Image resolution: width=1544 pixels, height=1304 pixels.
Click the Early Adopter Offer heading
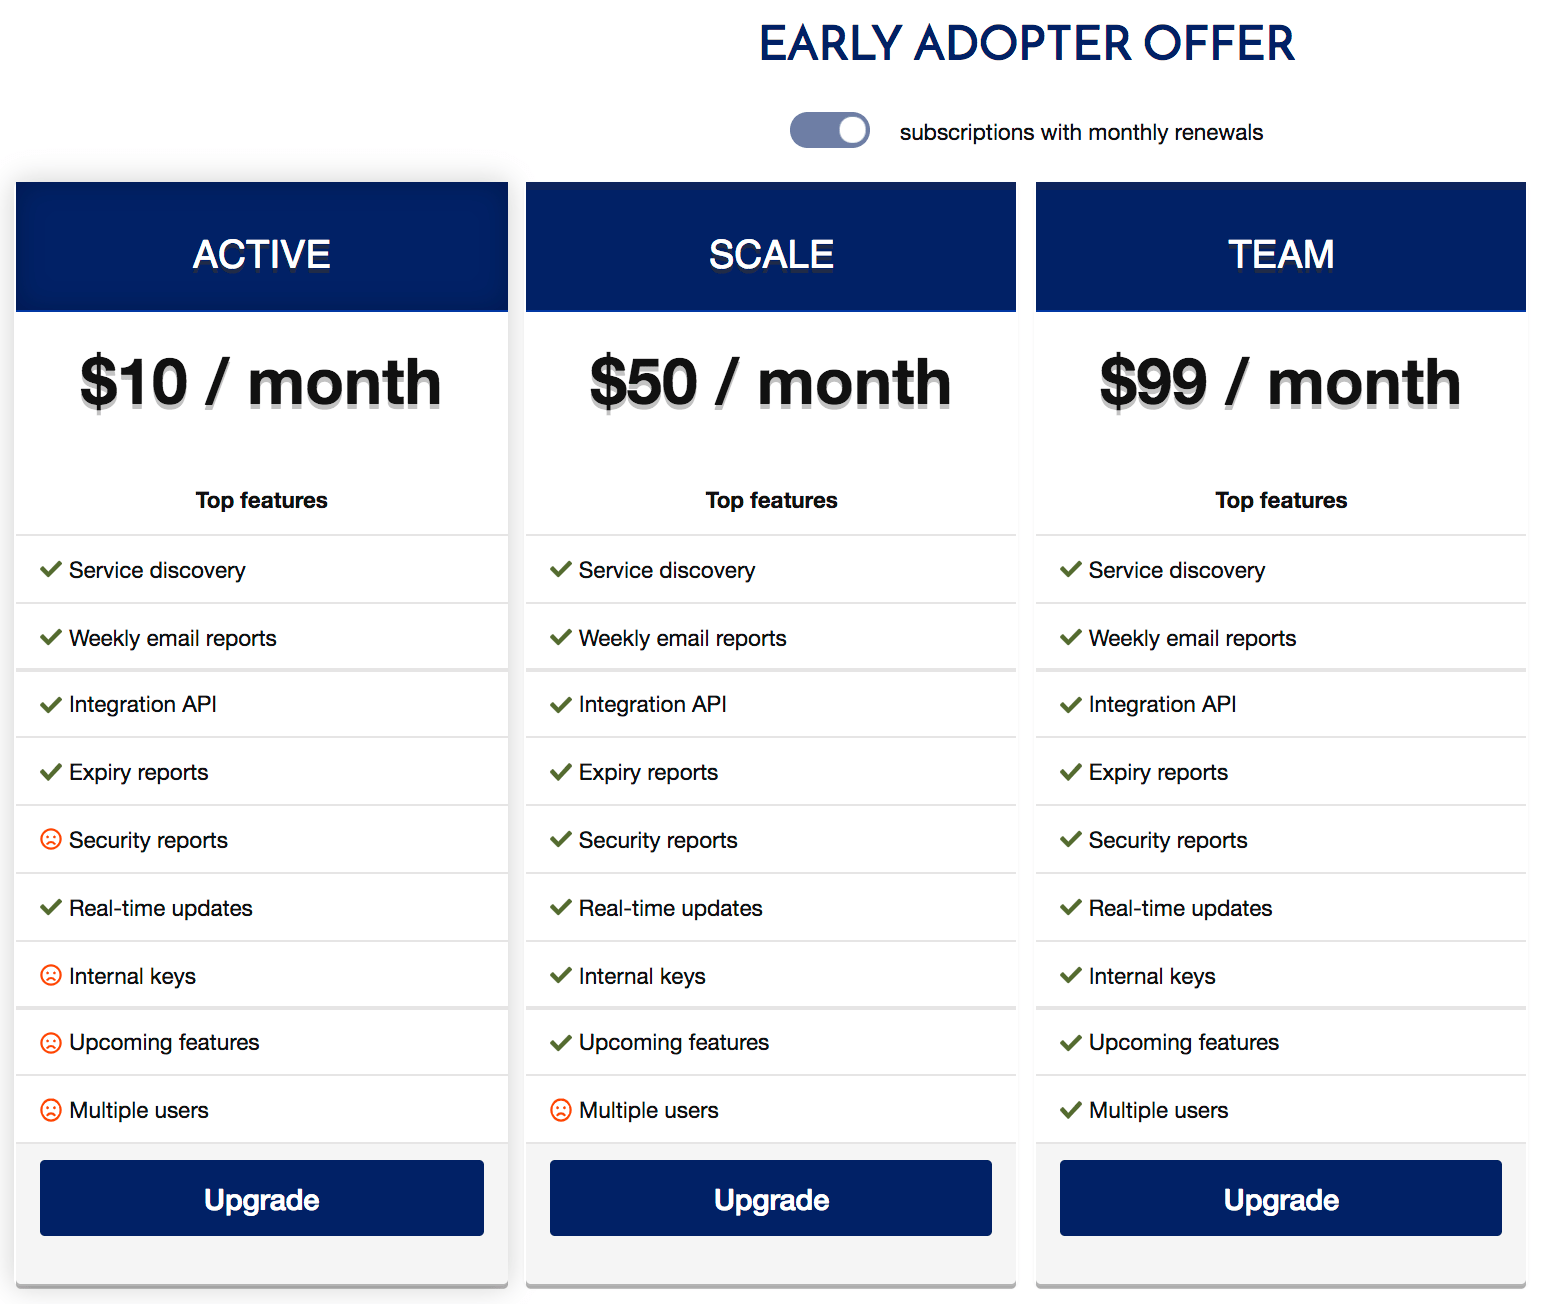coord(1026,44)
